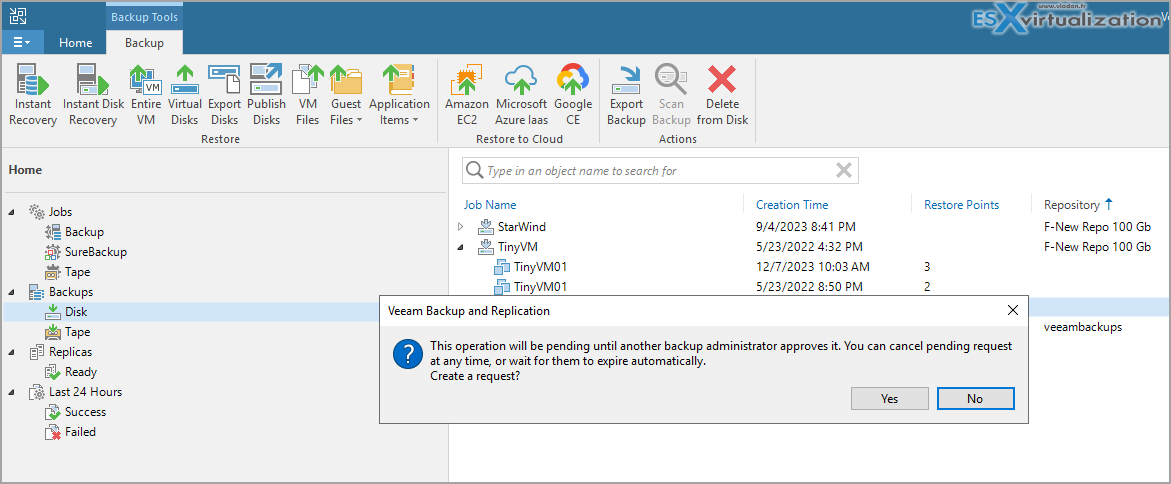
Task: Collapse the Jobs tree node
Action: (x=11, y=212)
